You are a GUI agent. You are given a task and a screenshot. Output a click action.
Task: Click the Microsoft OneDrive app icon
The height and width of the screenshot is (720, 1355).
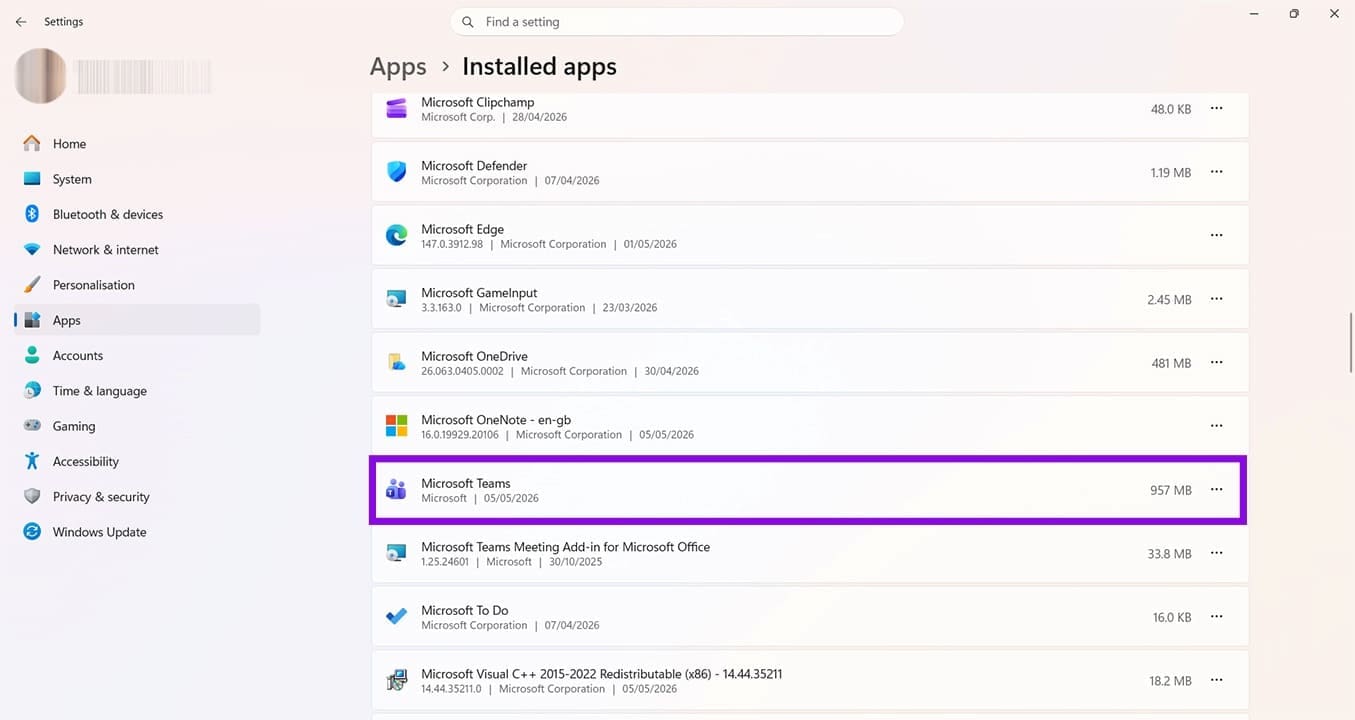click(x=397, y=363)
